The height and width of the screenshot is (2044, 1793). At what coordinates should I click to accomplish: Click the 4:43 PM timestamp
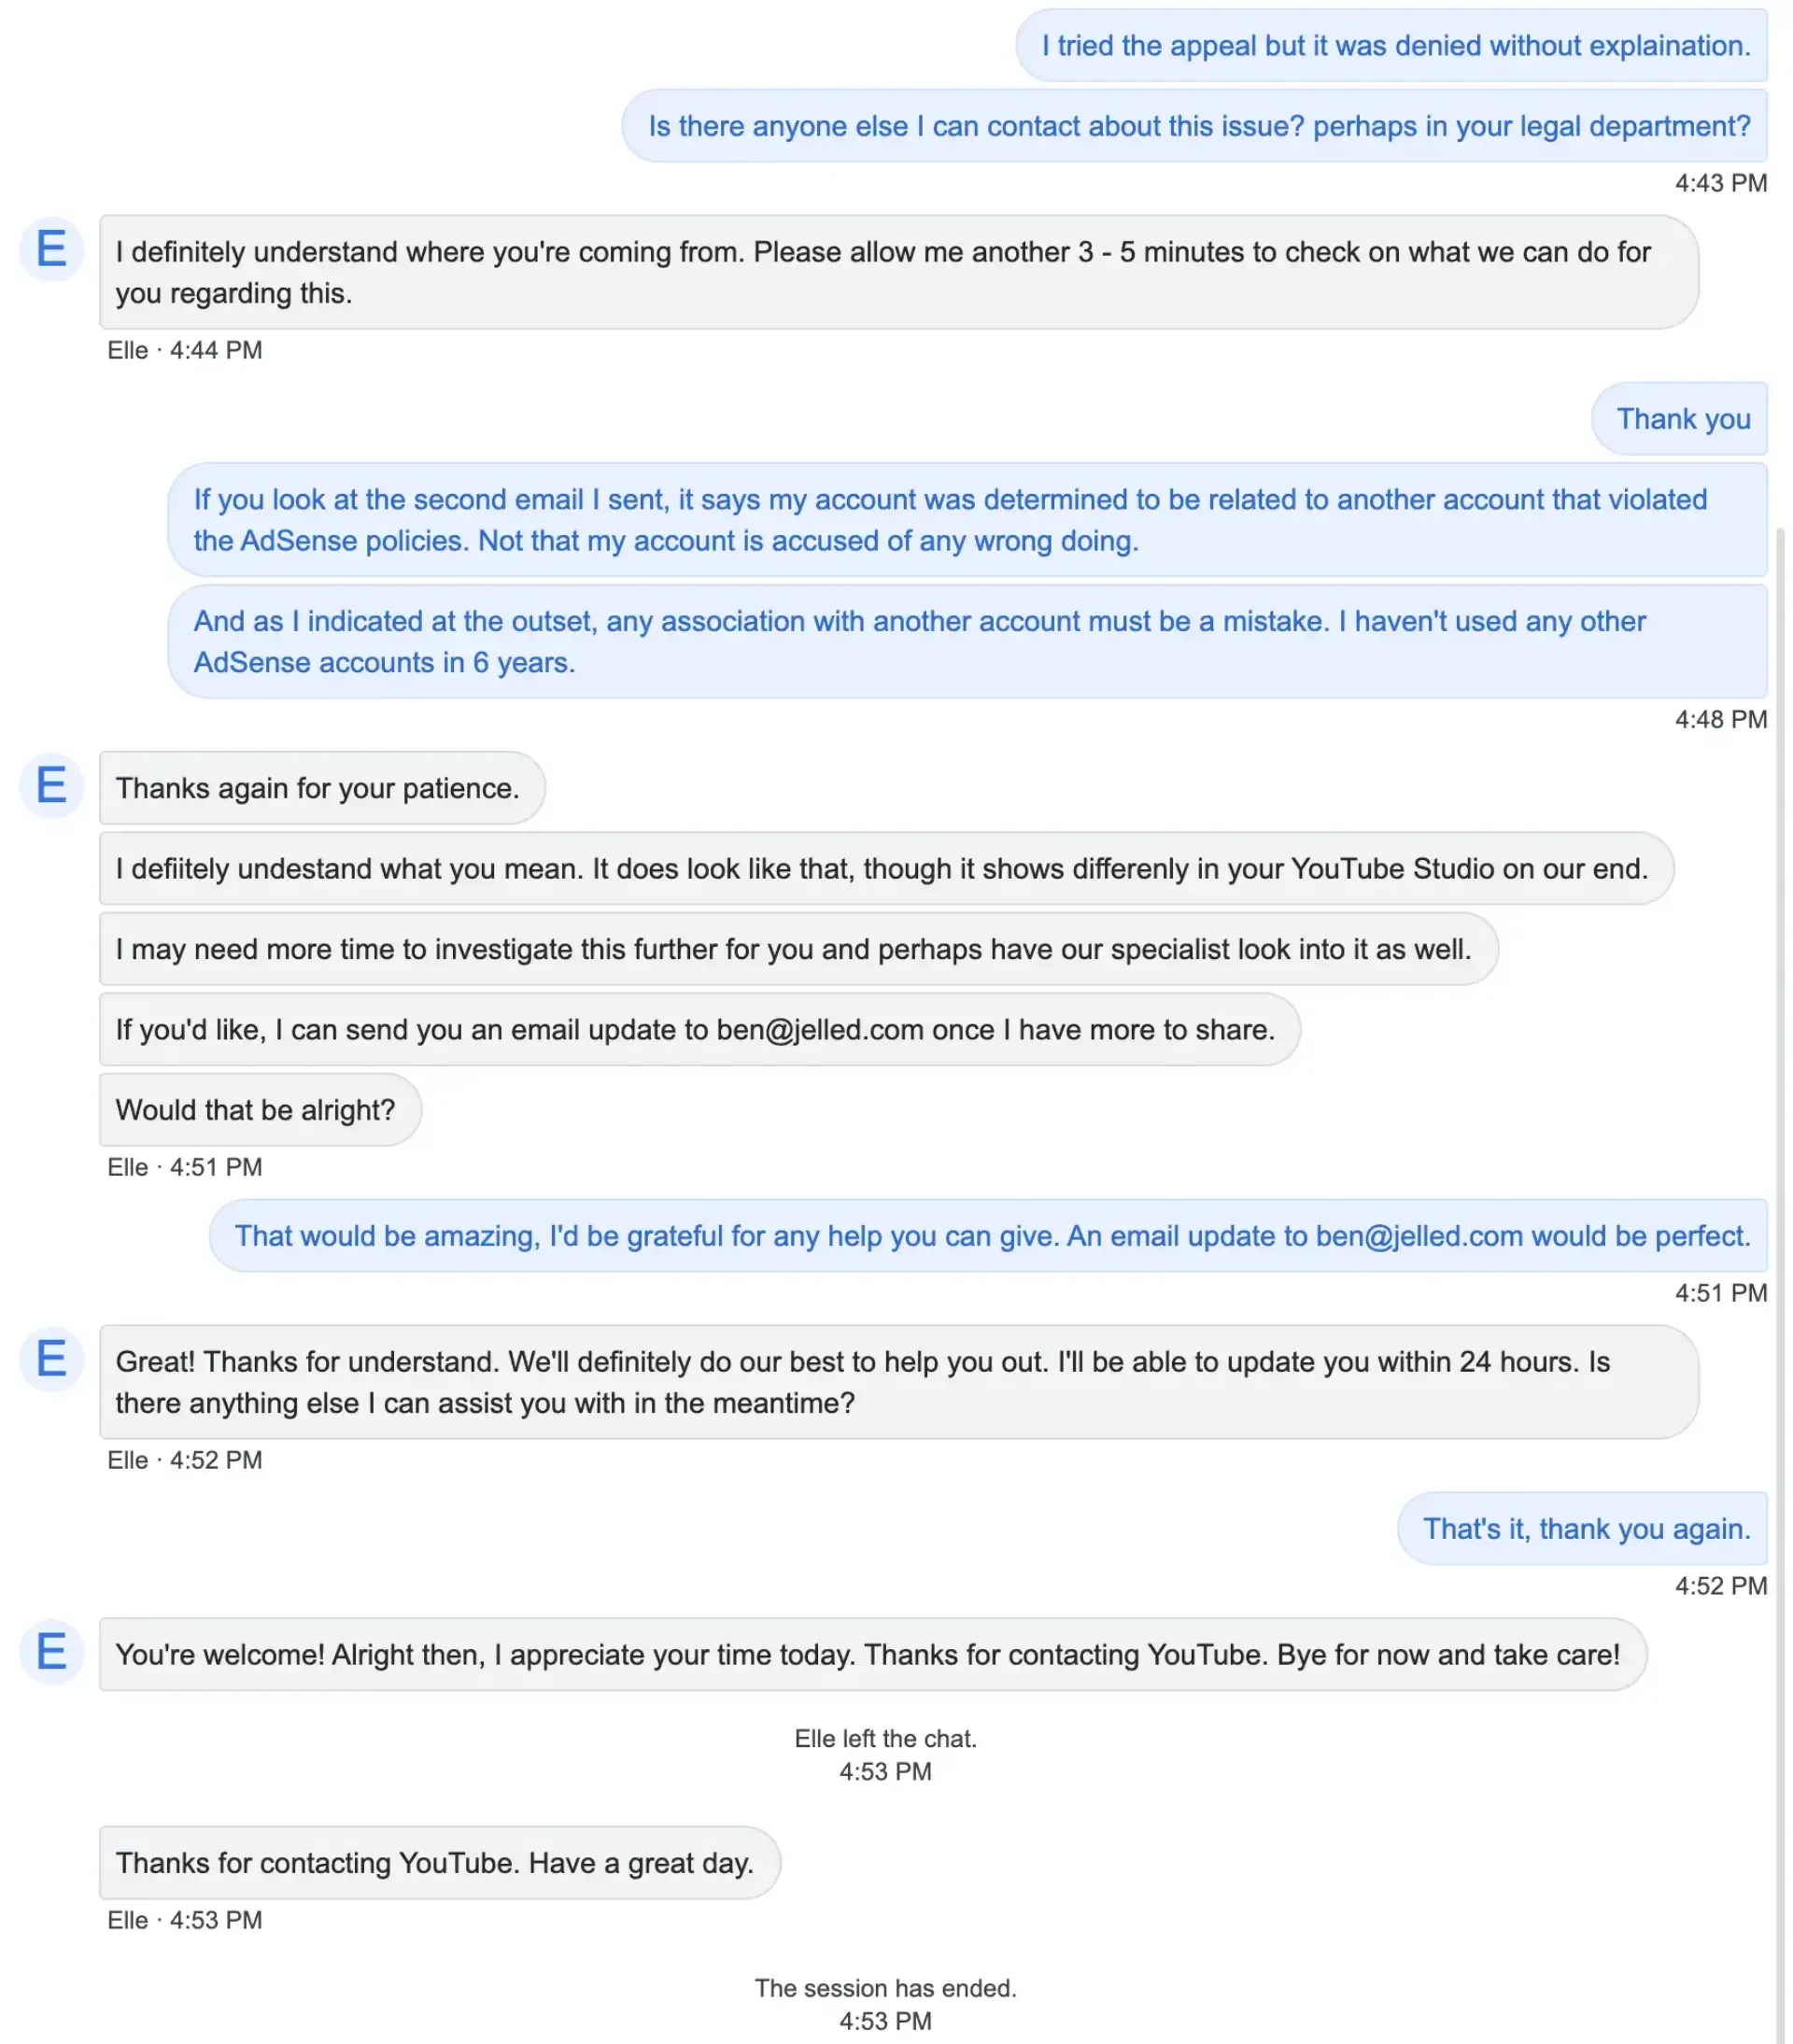point(1718,183)
